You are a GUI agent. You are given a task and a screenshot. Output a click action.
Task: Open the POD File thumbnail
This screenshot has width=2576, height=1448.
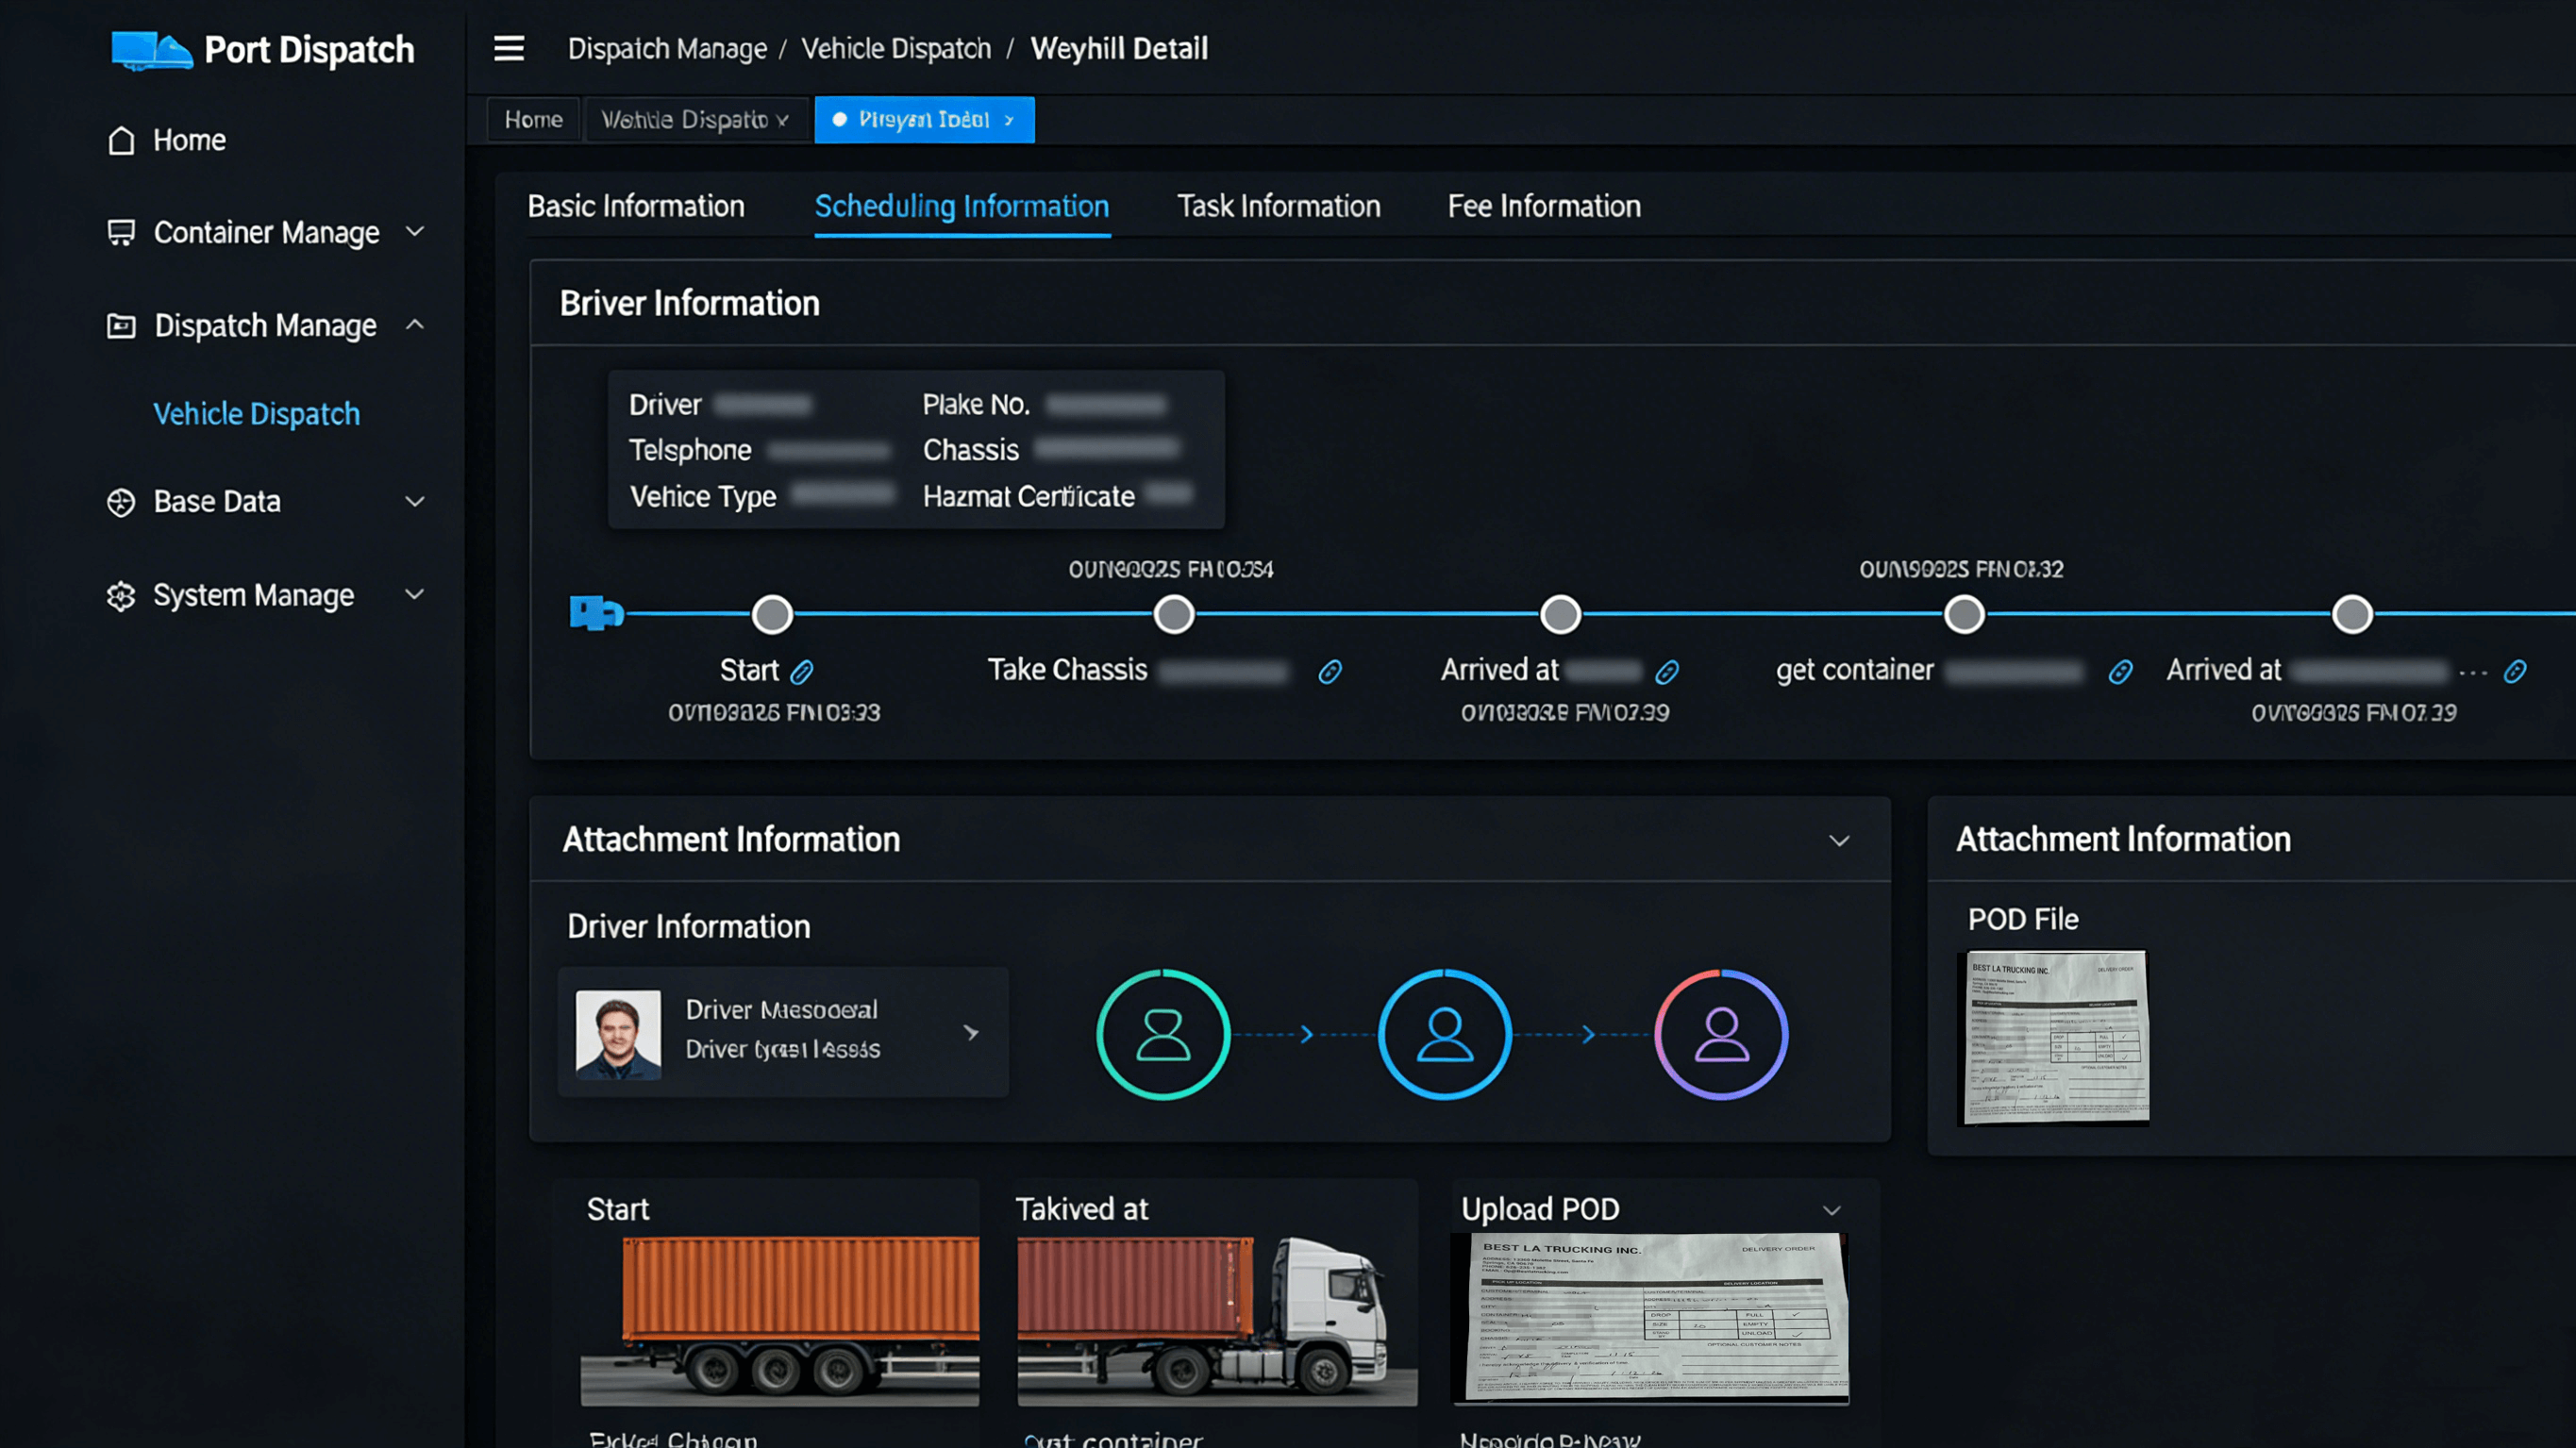2054,1037
